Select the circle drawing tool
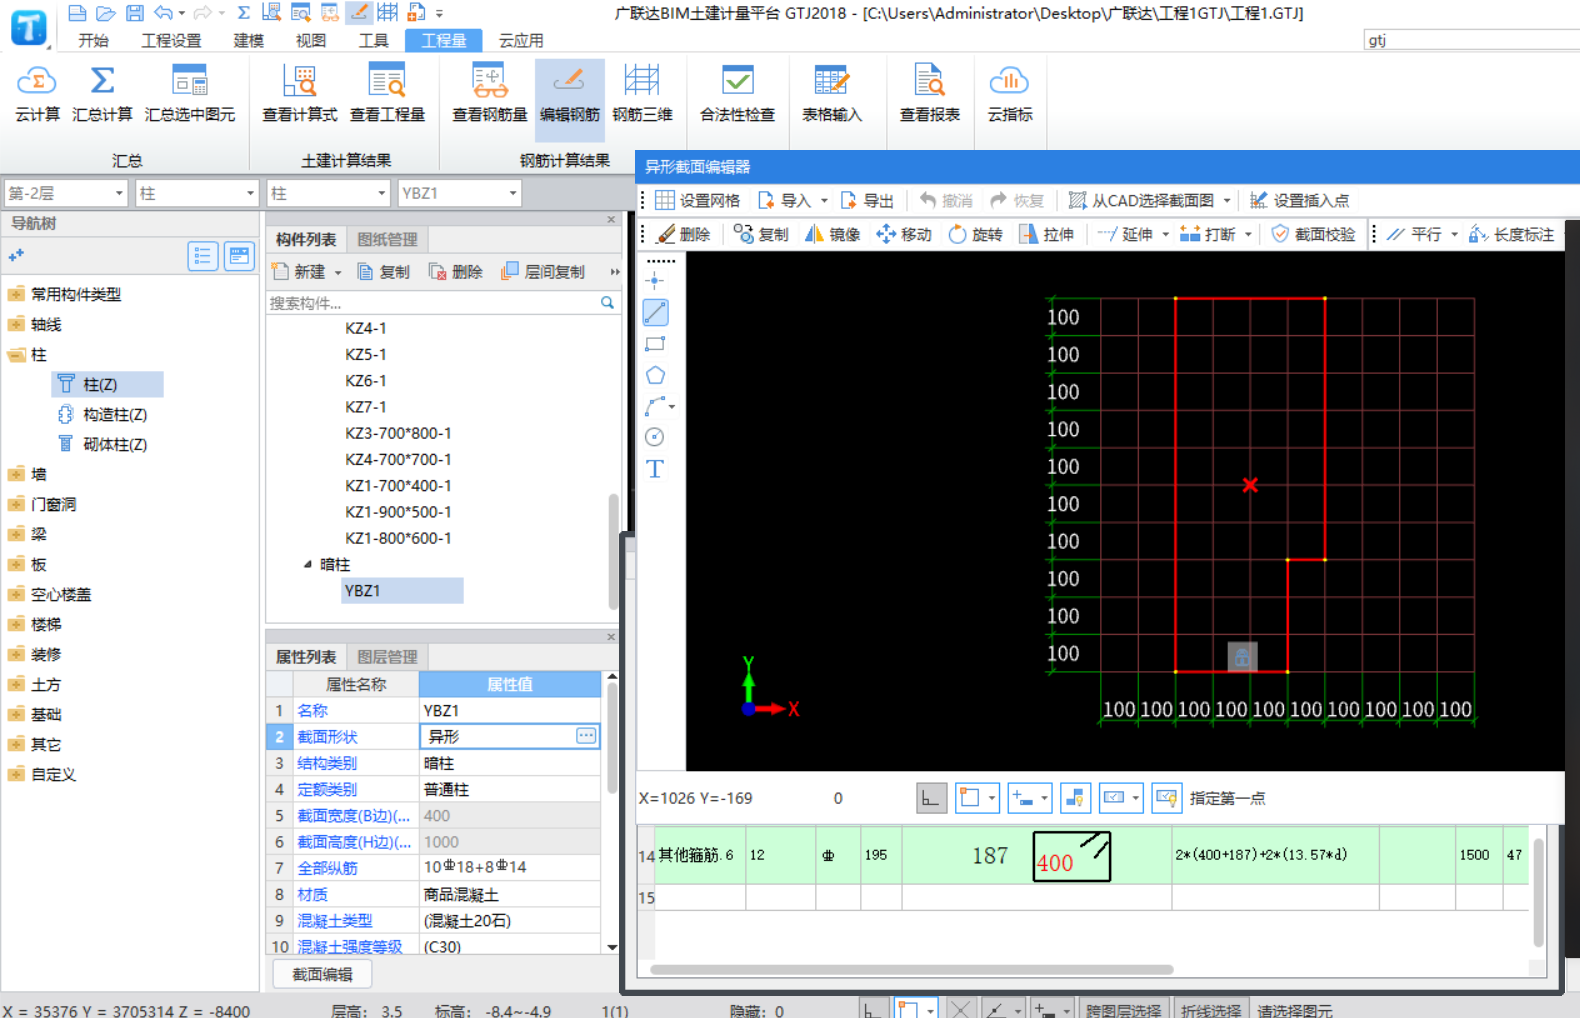Image resolution: width=1580 pixels, height=1018 pixels. pos(655,437)
